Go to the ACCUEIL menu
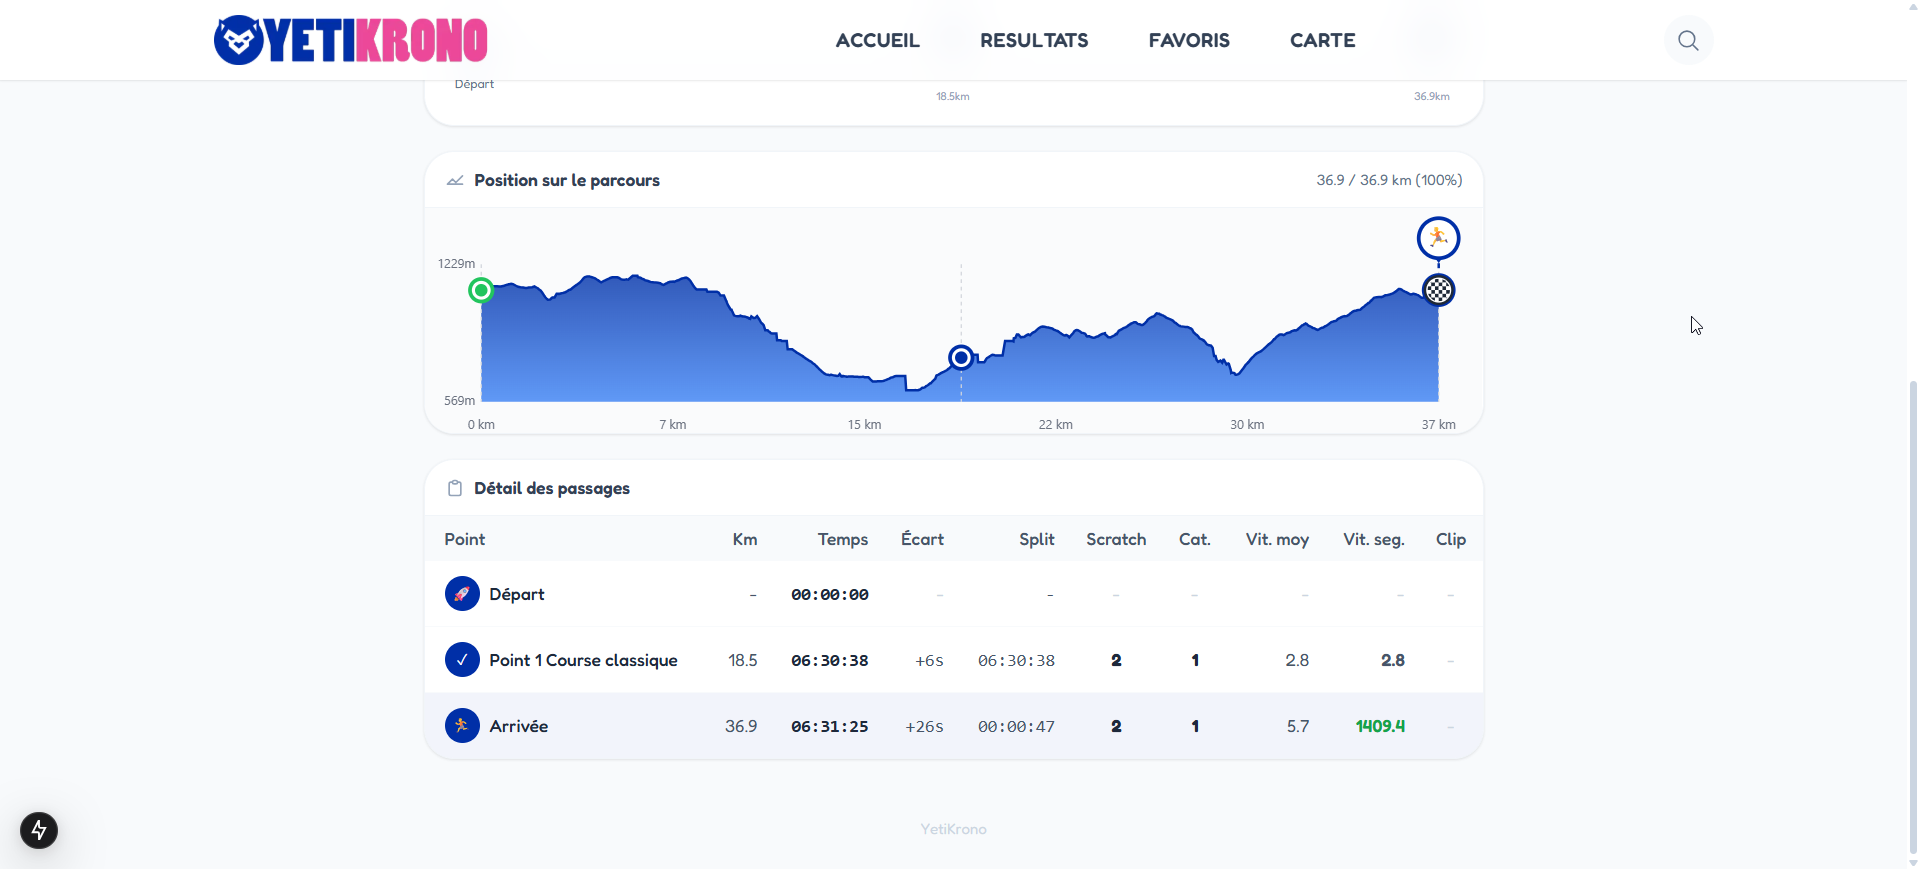Viewport: 1920px width, 869px height. coord(877,40)
